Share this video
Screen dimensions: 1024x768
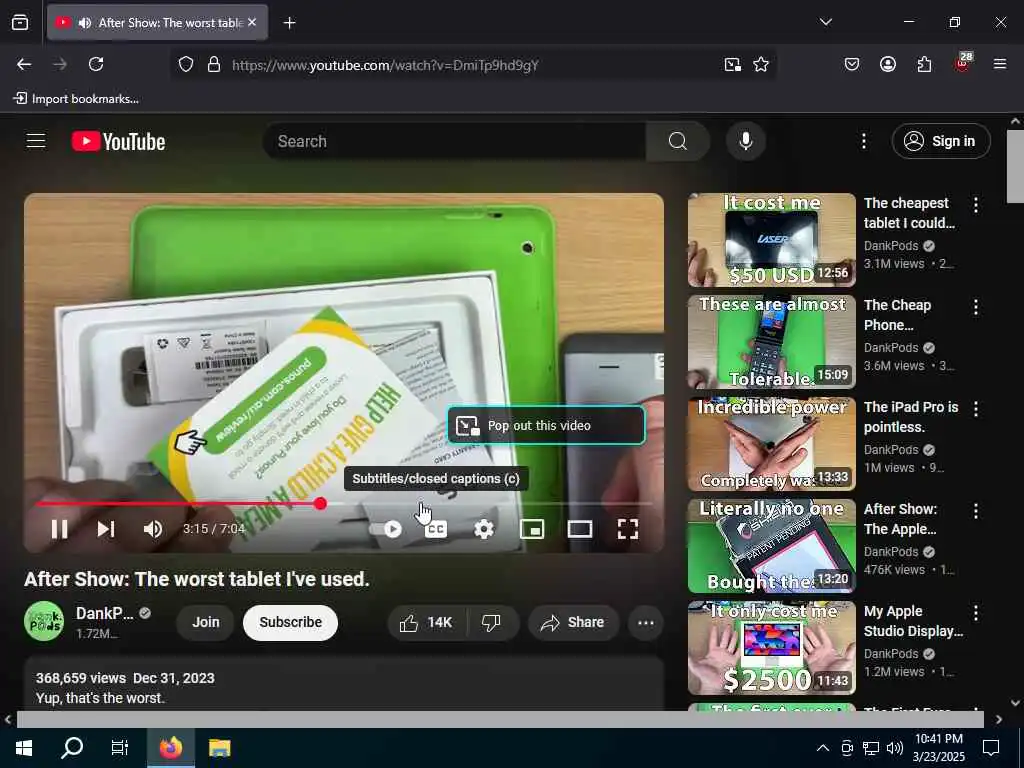tap(573, 622)
